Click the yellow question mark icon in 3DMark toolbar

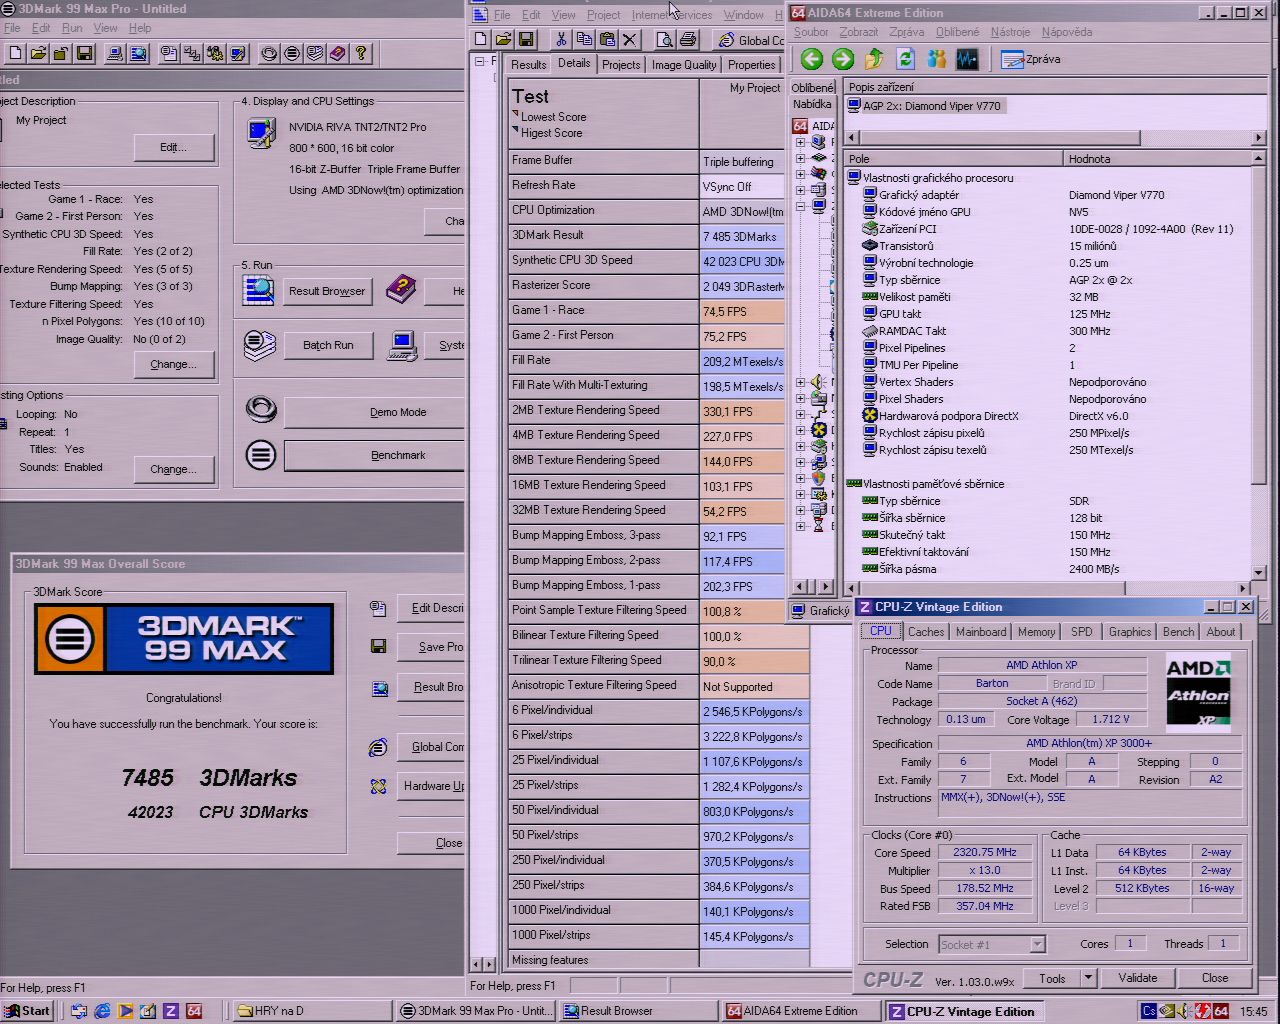point(361,53)
